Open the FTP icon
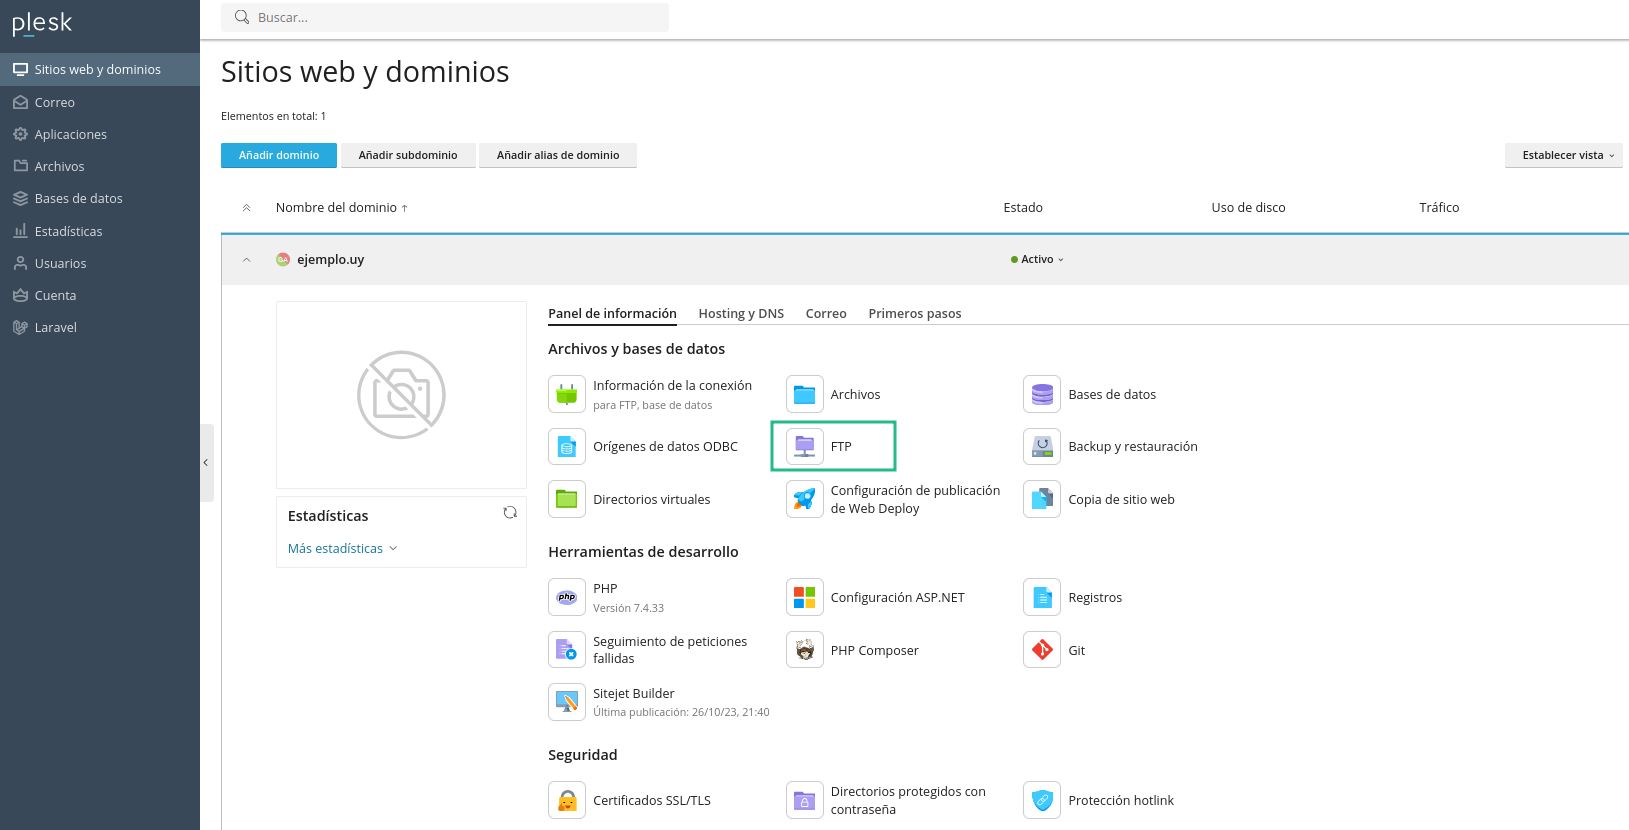This screenshot has height=830, width=1629. (x=804, y=446)
